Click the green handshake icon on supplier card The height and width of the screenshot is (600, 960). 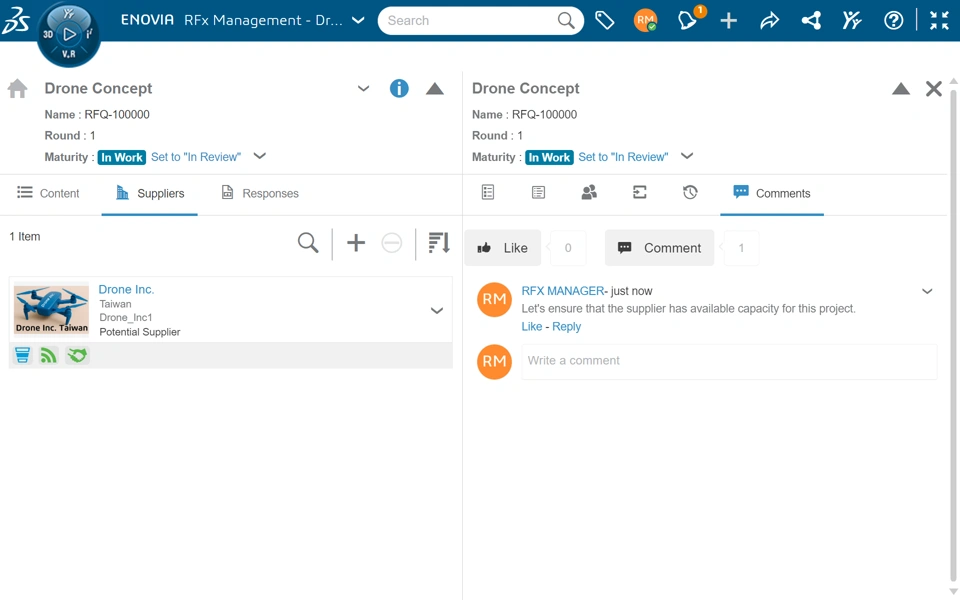[77, 355]
